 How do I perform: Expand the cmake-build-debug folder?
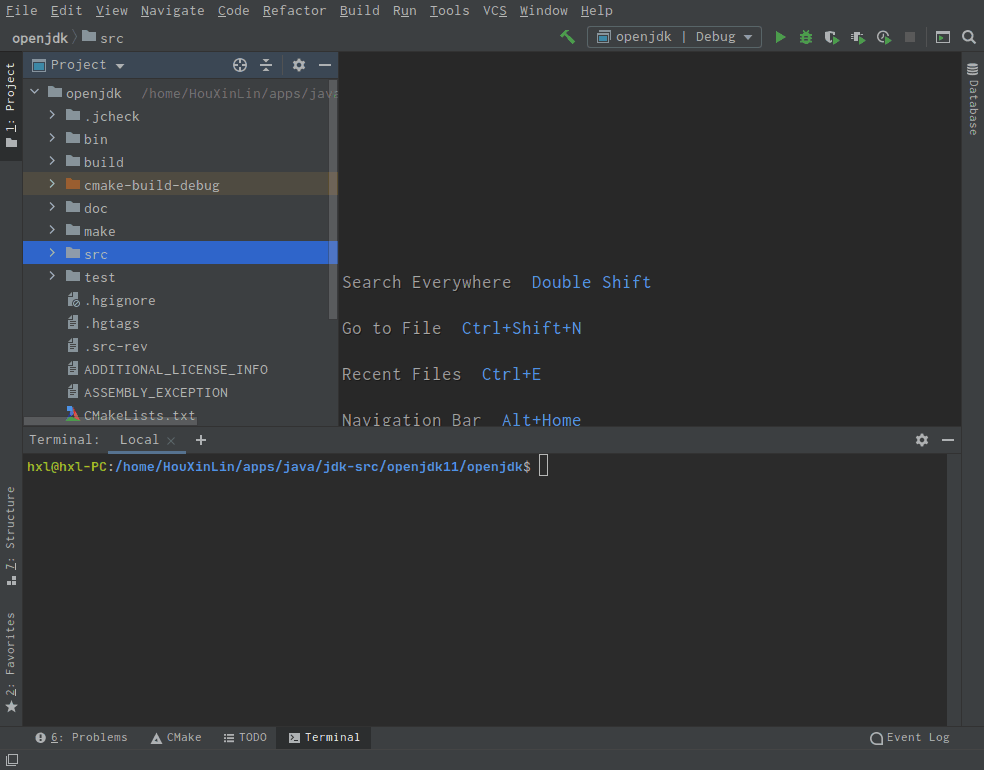coord(52,184)
